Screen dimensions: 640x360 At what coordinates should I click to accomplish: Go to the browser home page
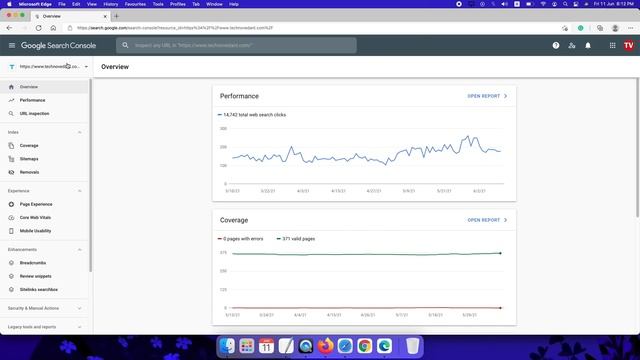point(53,28)
